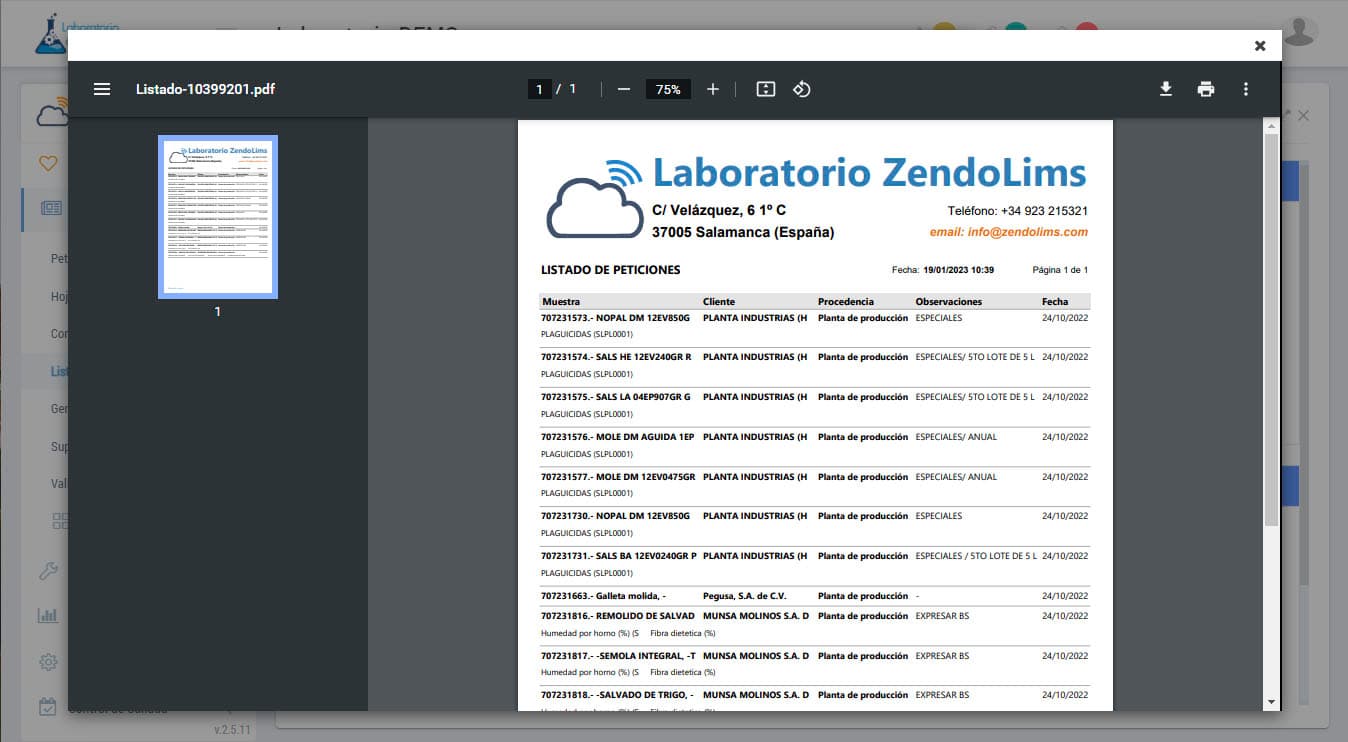The image size is (1348, 742).
Task: Click sample 707231730.- NOPAL DM 12EV850G
Action: [x=615, y=516]
